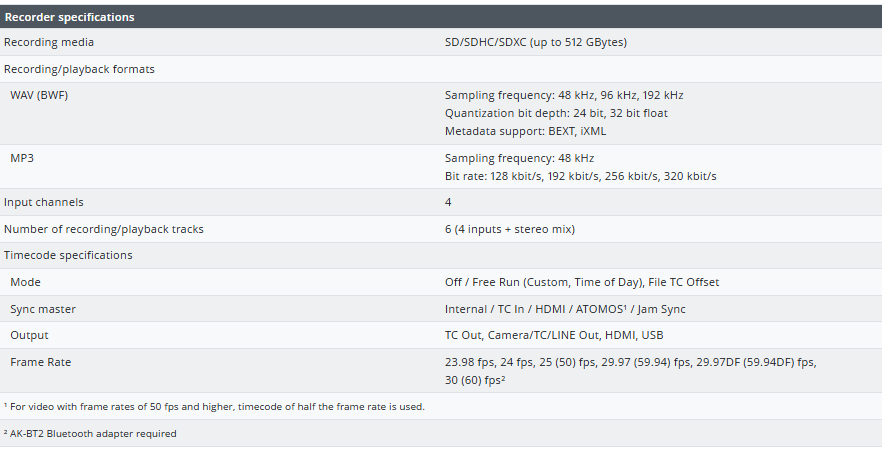Click Number of recording/playback tracks label

tap(104, 229)
